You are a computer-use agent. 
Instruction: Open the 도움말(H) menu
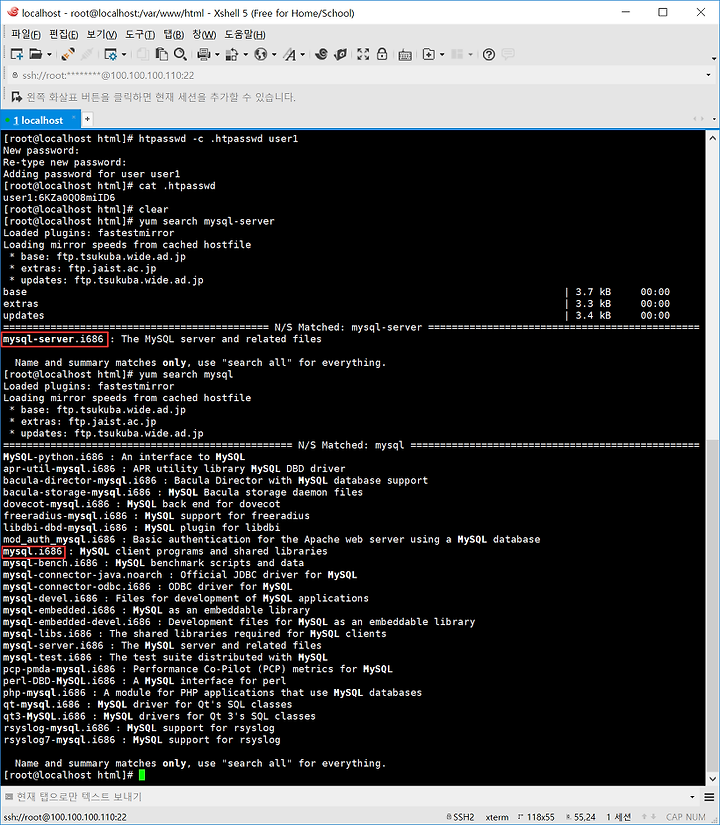pyautogui.click(x=245, y=35)
